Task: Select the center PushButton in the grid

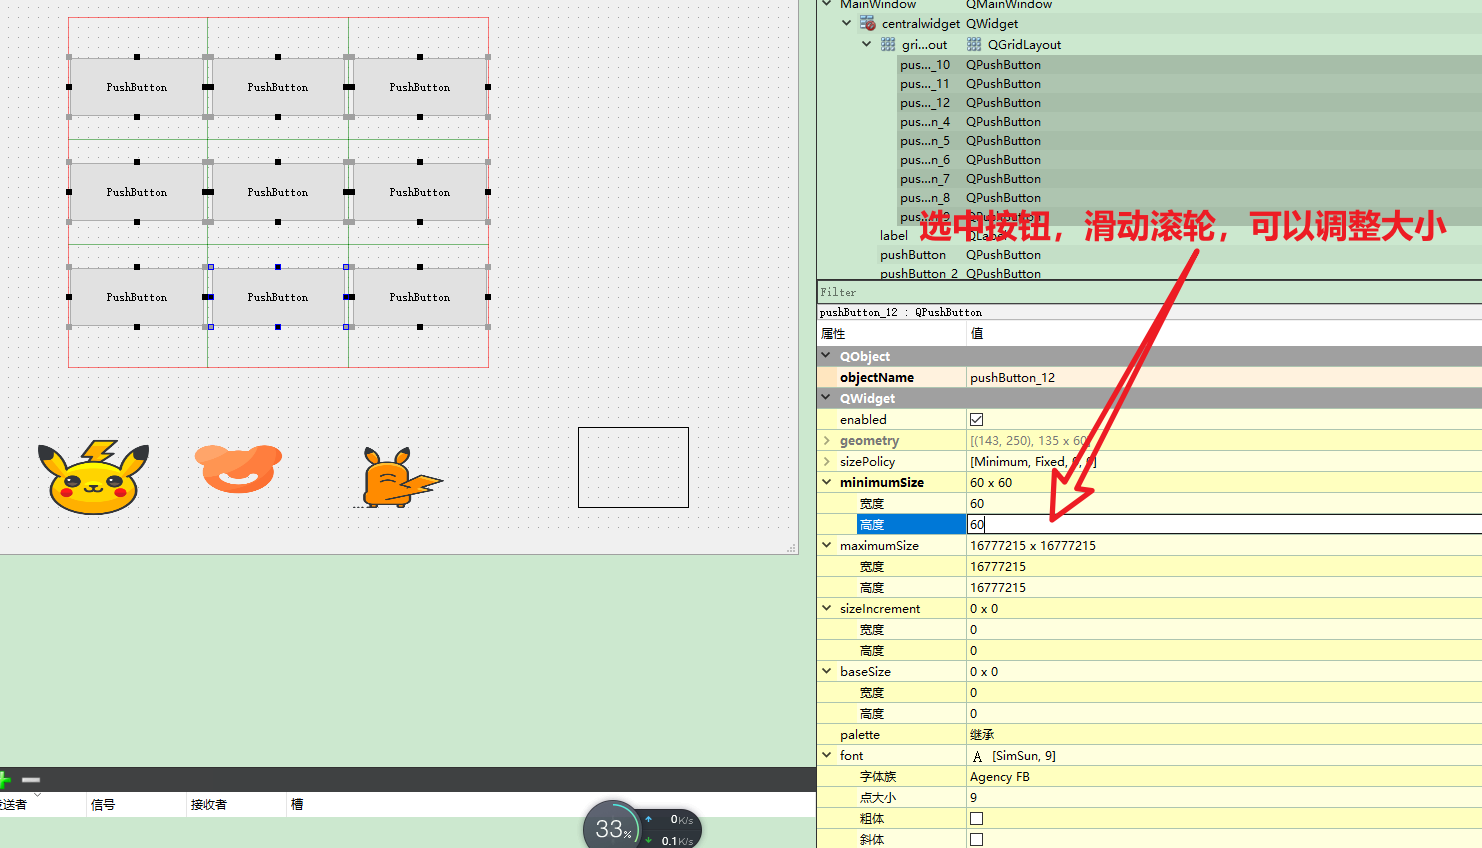Action: click(278, 192)
